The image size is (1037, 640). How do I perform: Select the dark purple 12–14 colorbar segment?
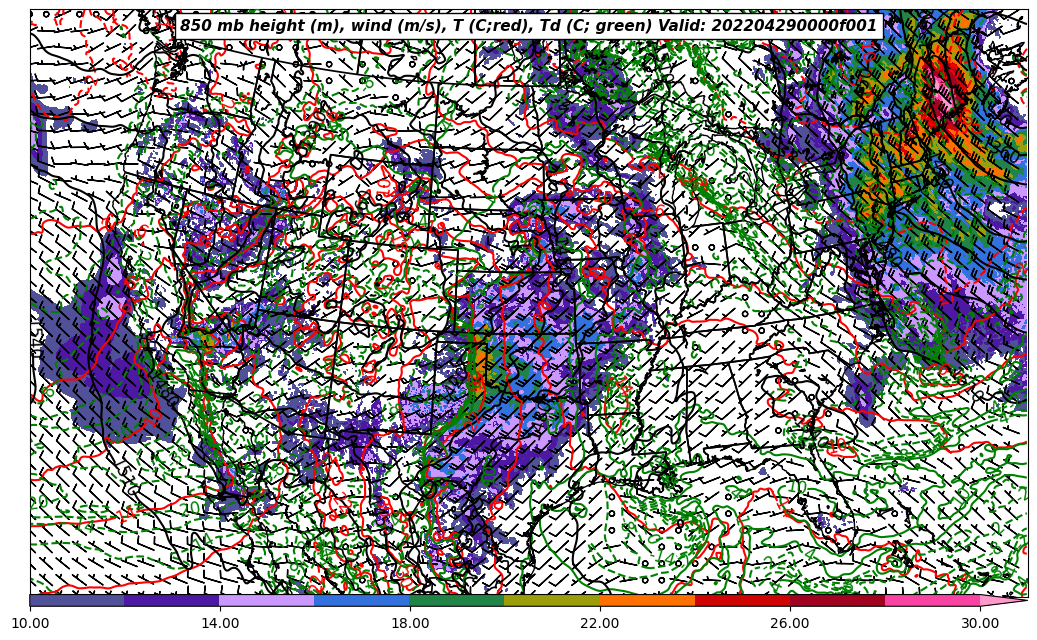coord(172,601)
